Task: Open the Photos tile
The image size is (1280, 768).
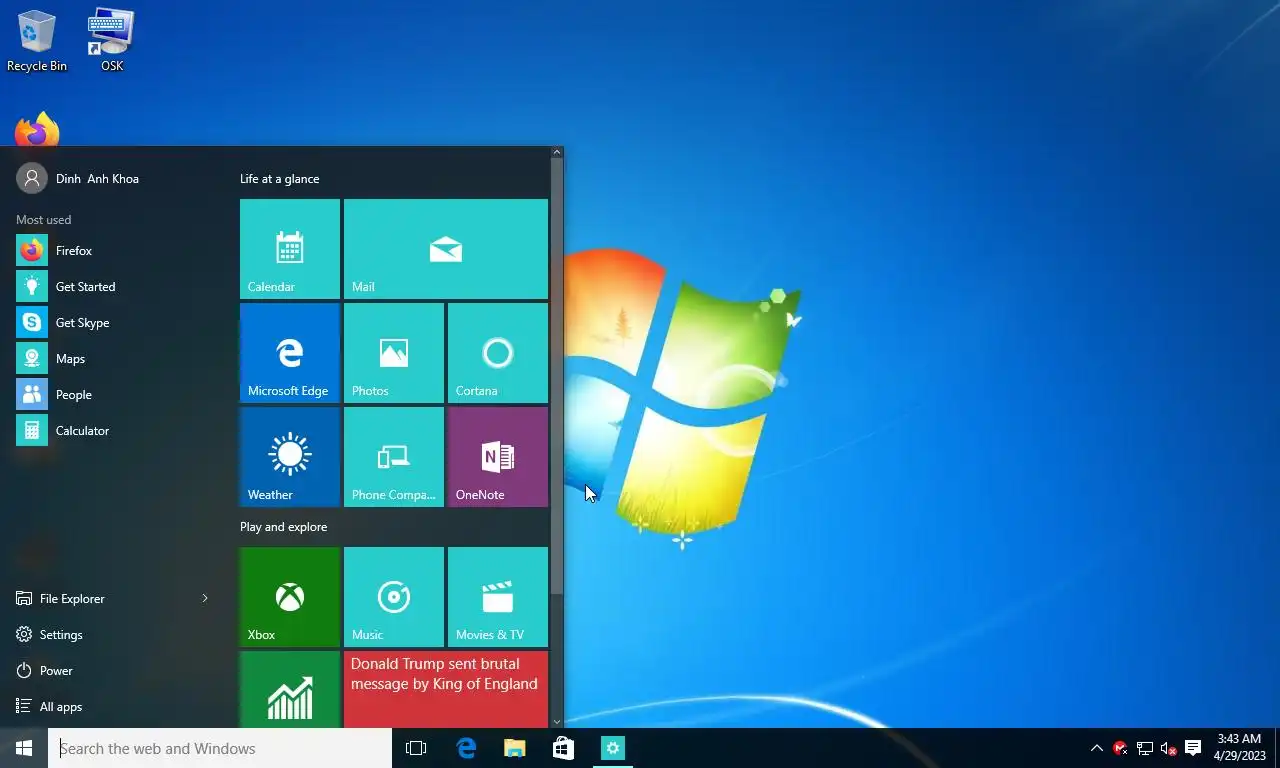Action: (x=394, y=353)
